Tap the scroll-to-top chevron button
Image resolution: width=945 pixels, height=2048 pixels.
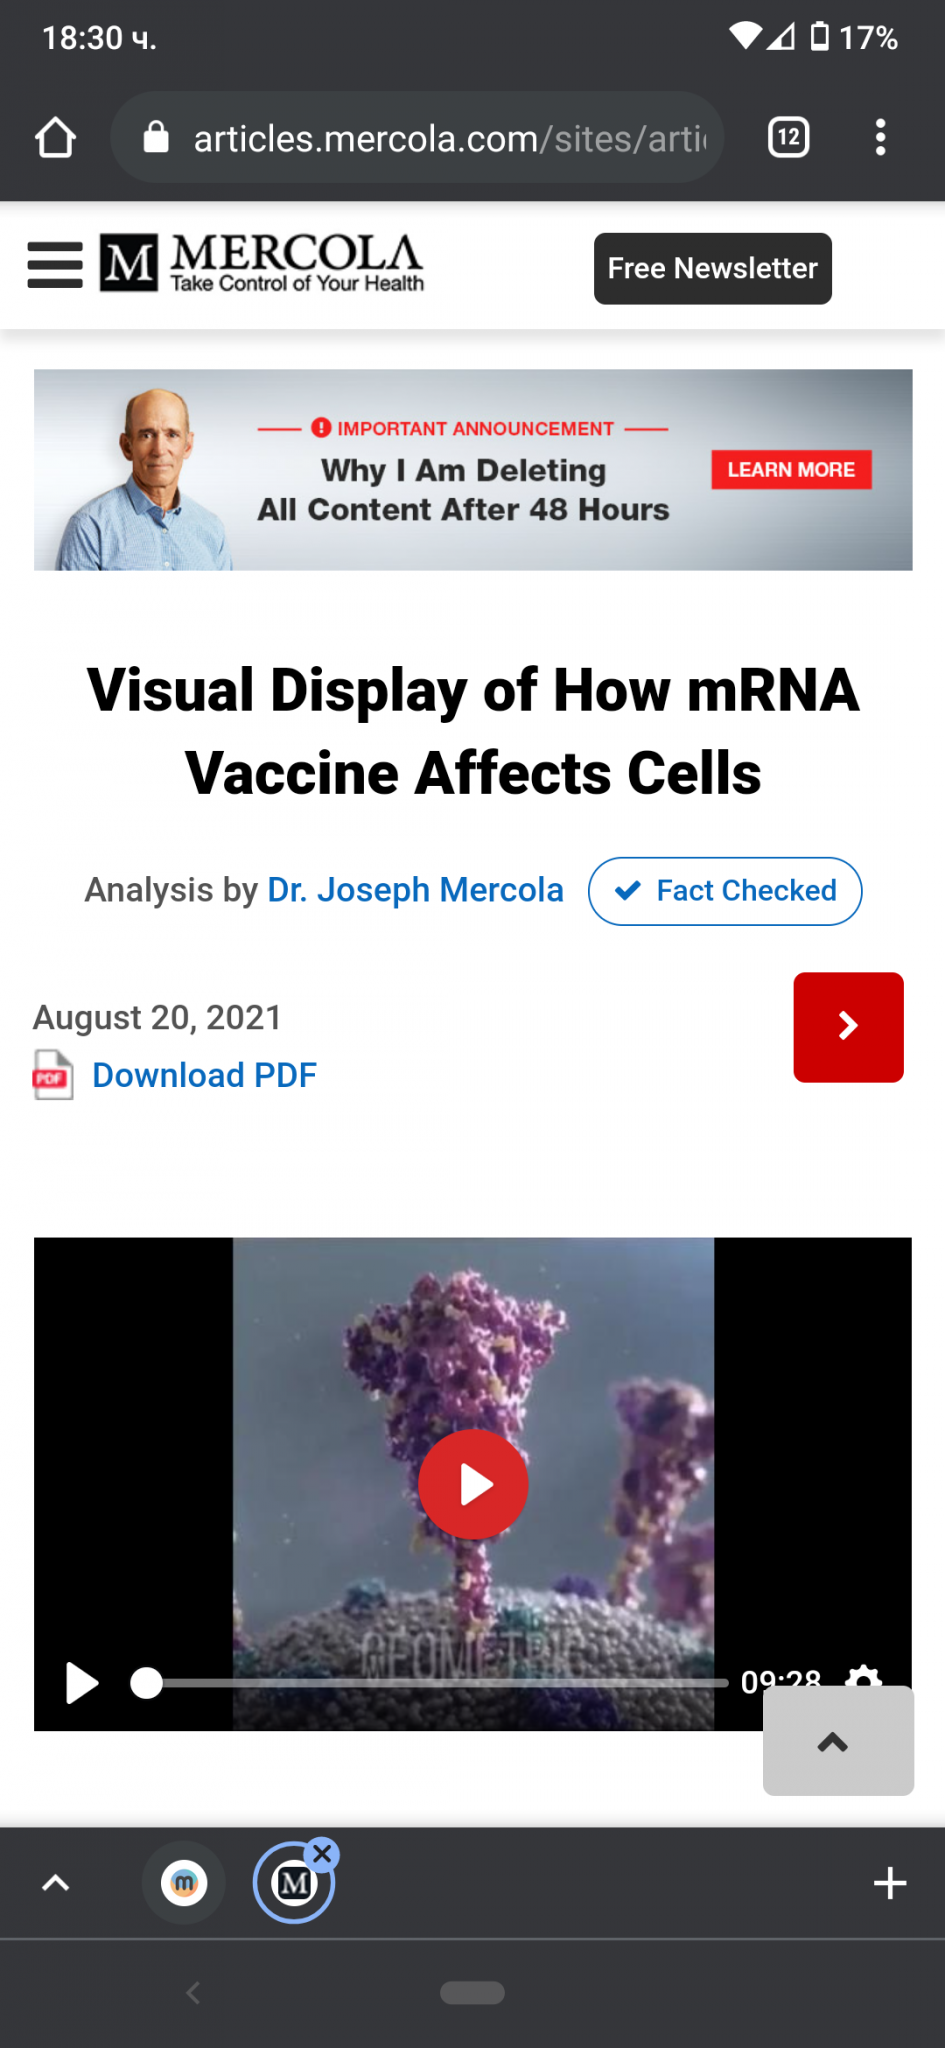tap(837, 1742)
